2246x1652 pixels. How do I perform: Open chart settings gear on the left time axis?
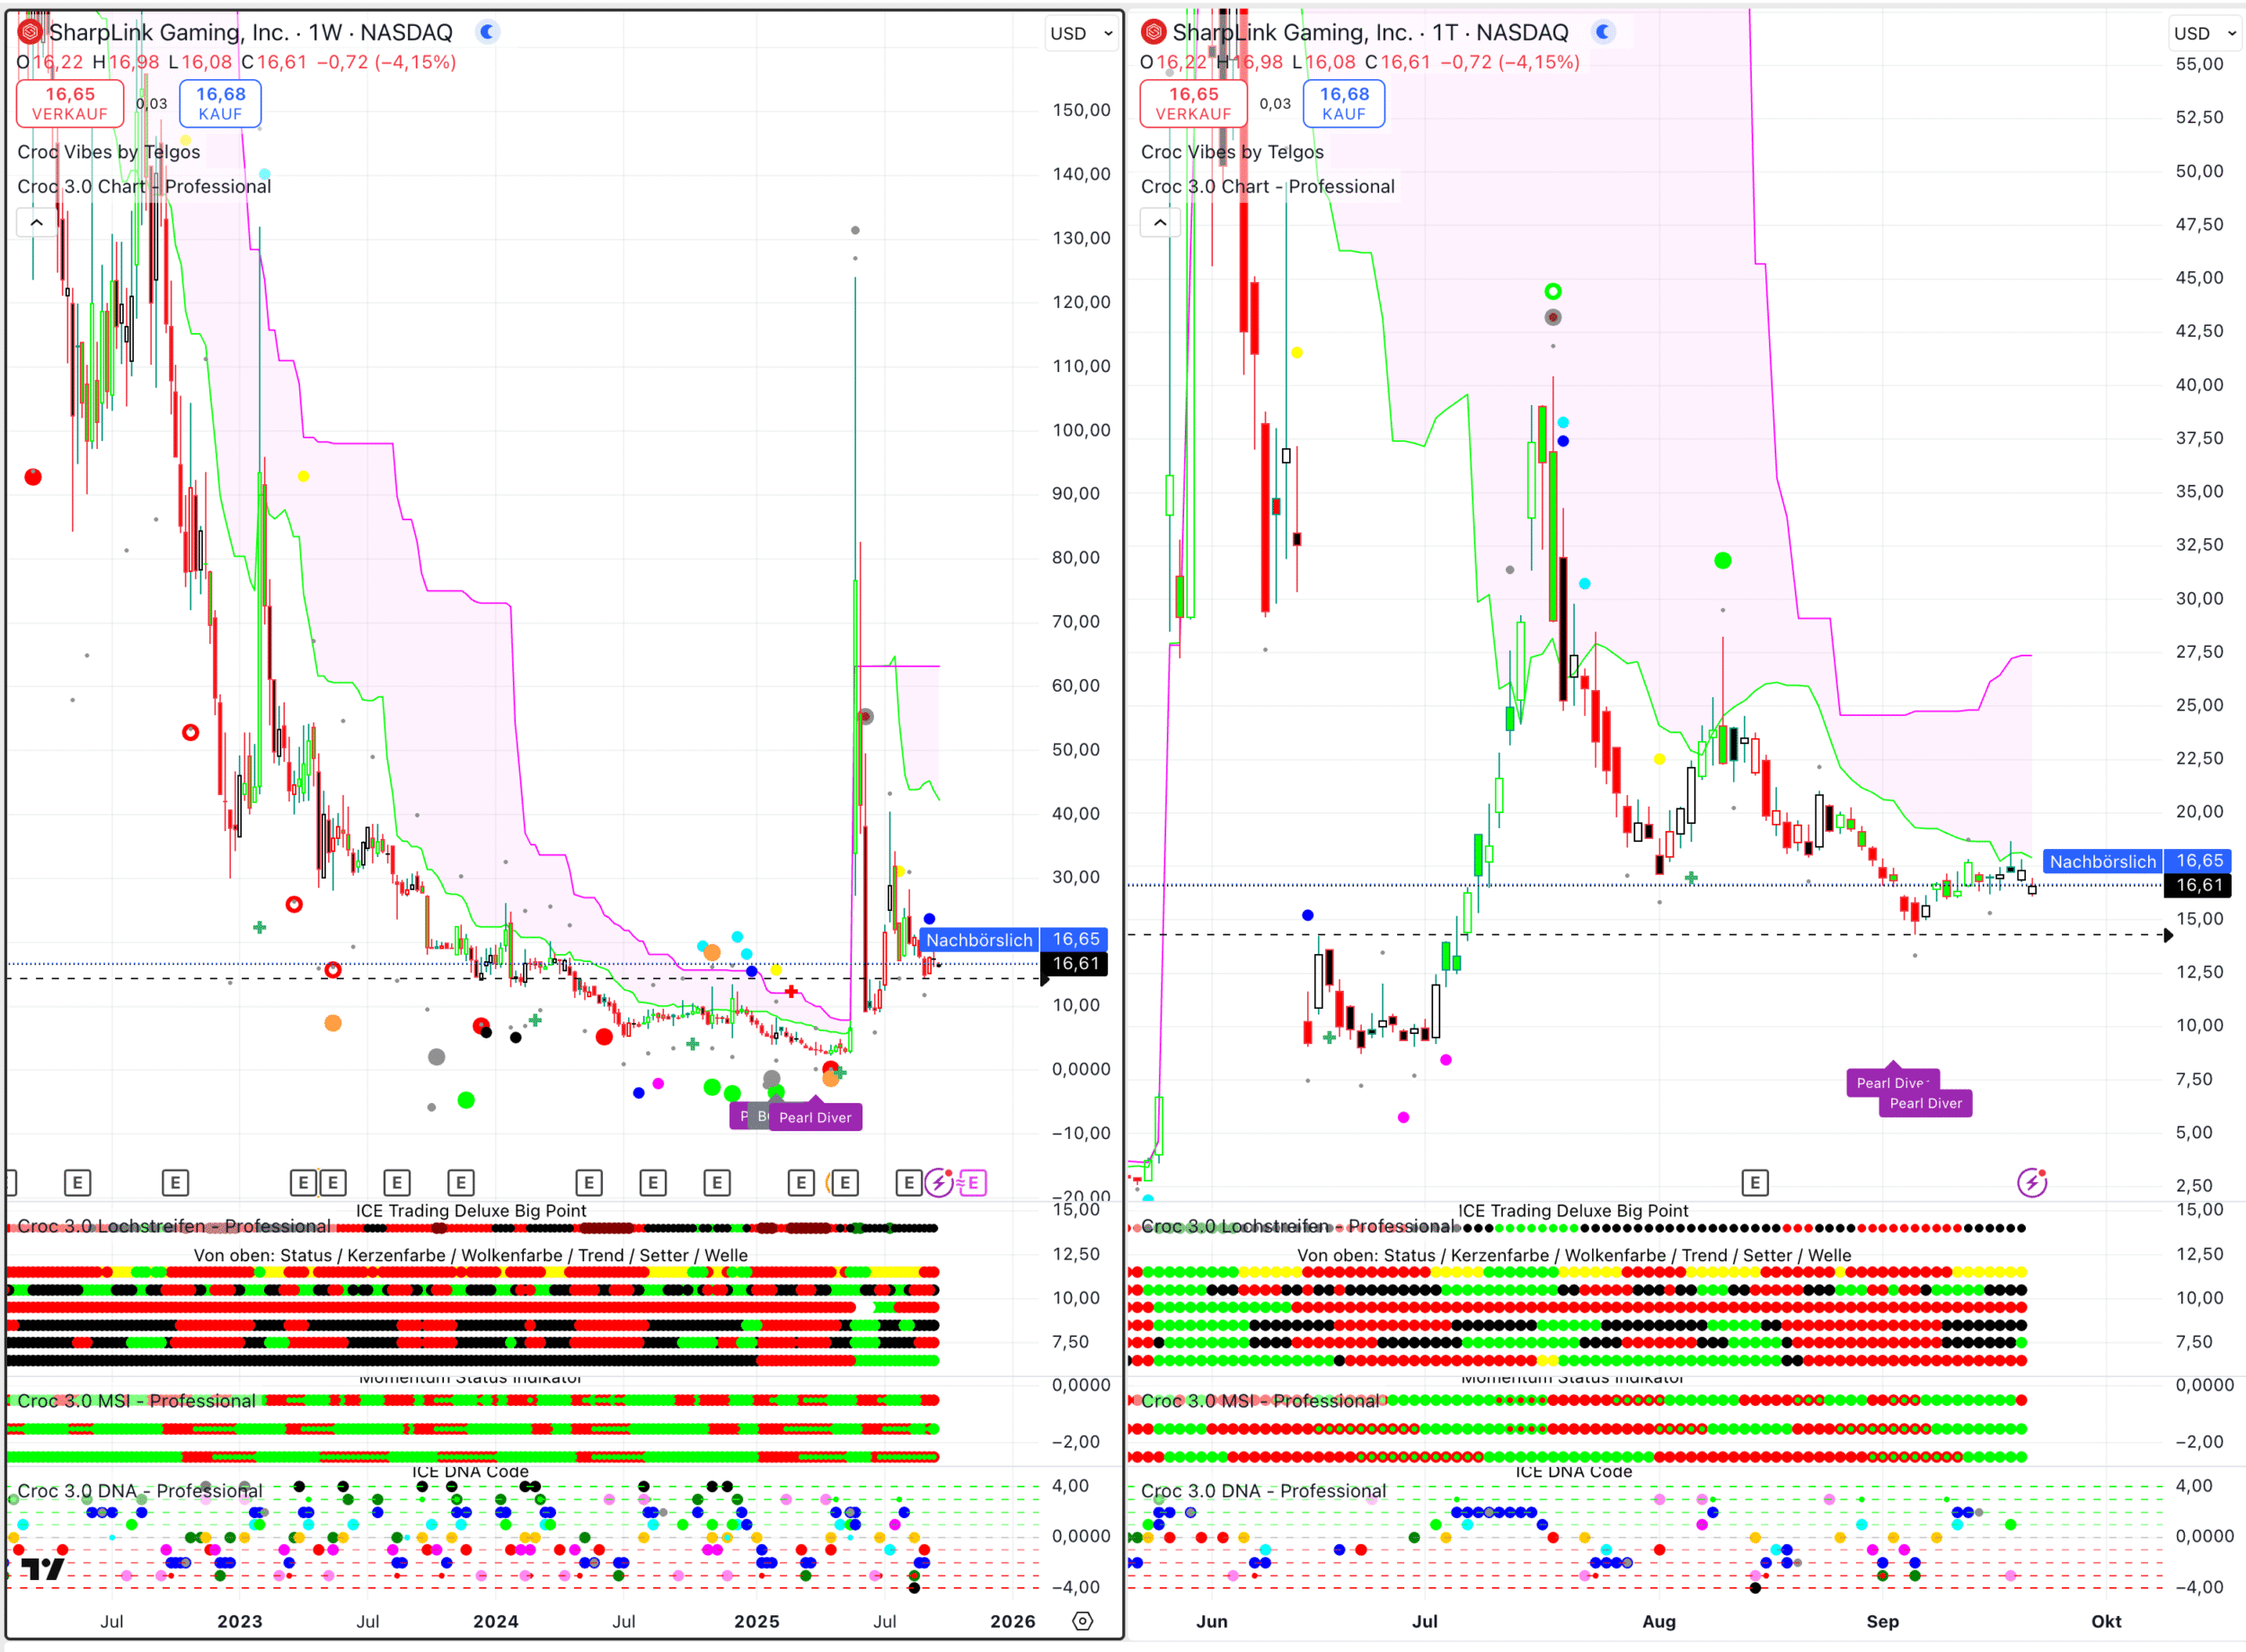click(1082, 1621)
